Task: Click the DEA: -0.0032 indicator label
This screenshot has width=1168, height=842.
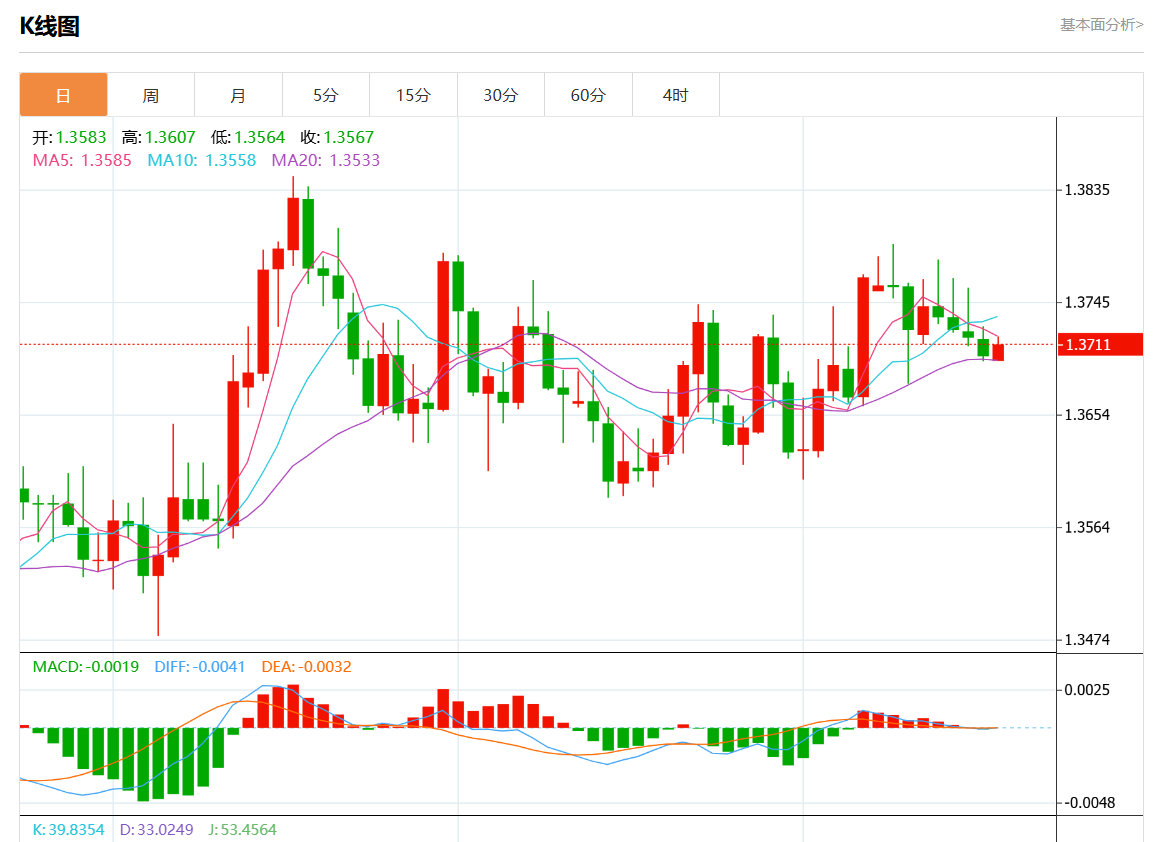Action: coord(306,667)
